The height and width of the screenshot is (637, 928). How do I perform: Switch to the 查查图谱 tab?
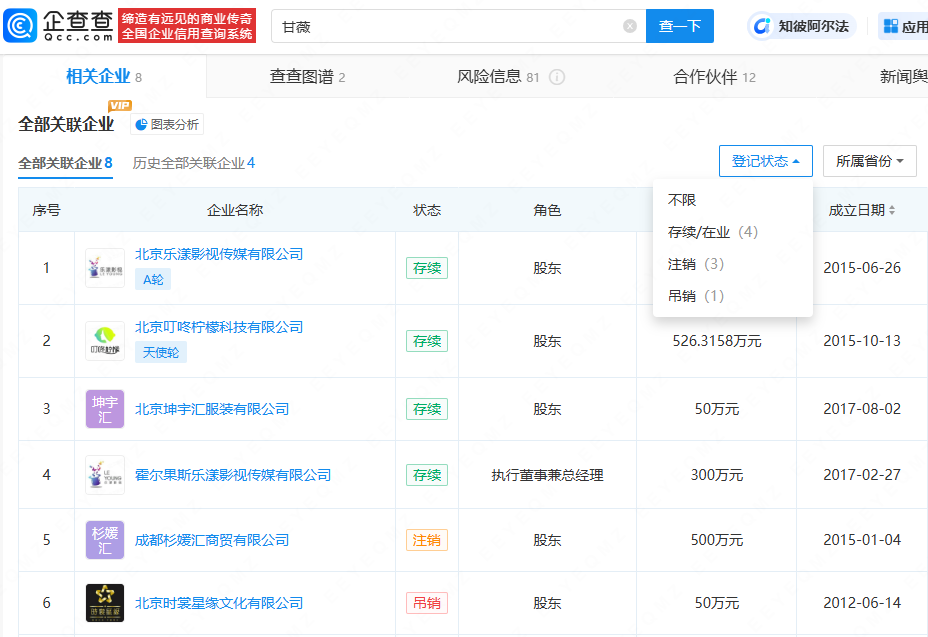(x=307, y=77)
